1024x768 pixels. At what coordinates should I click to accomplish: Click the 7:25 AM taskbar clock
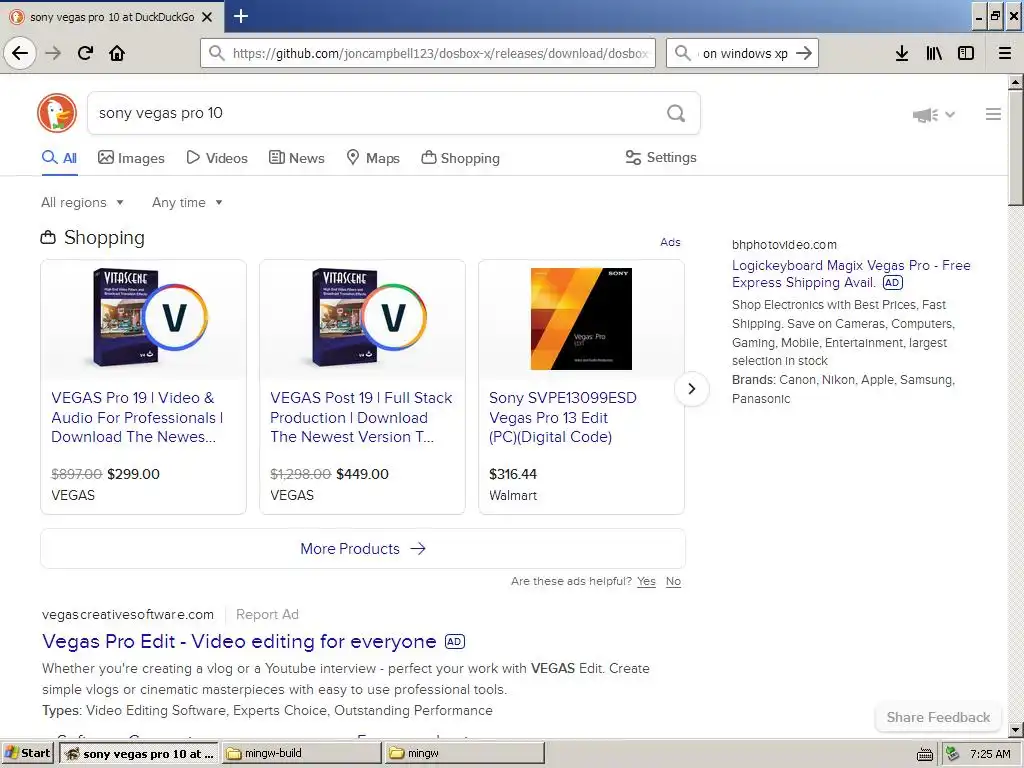click(x=990, y=754)
